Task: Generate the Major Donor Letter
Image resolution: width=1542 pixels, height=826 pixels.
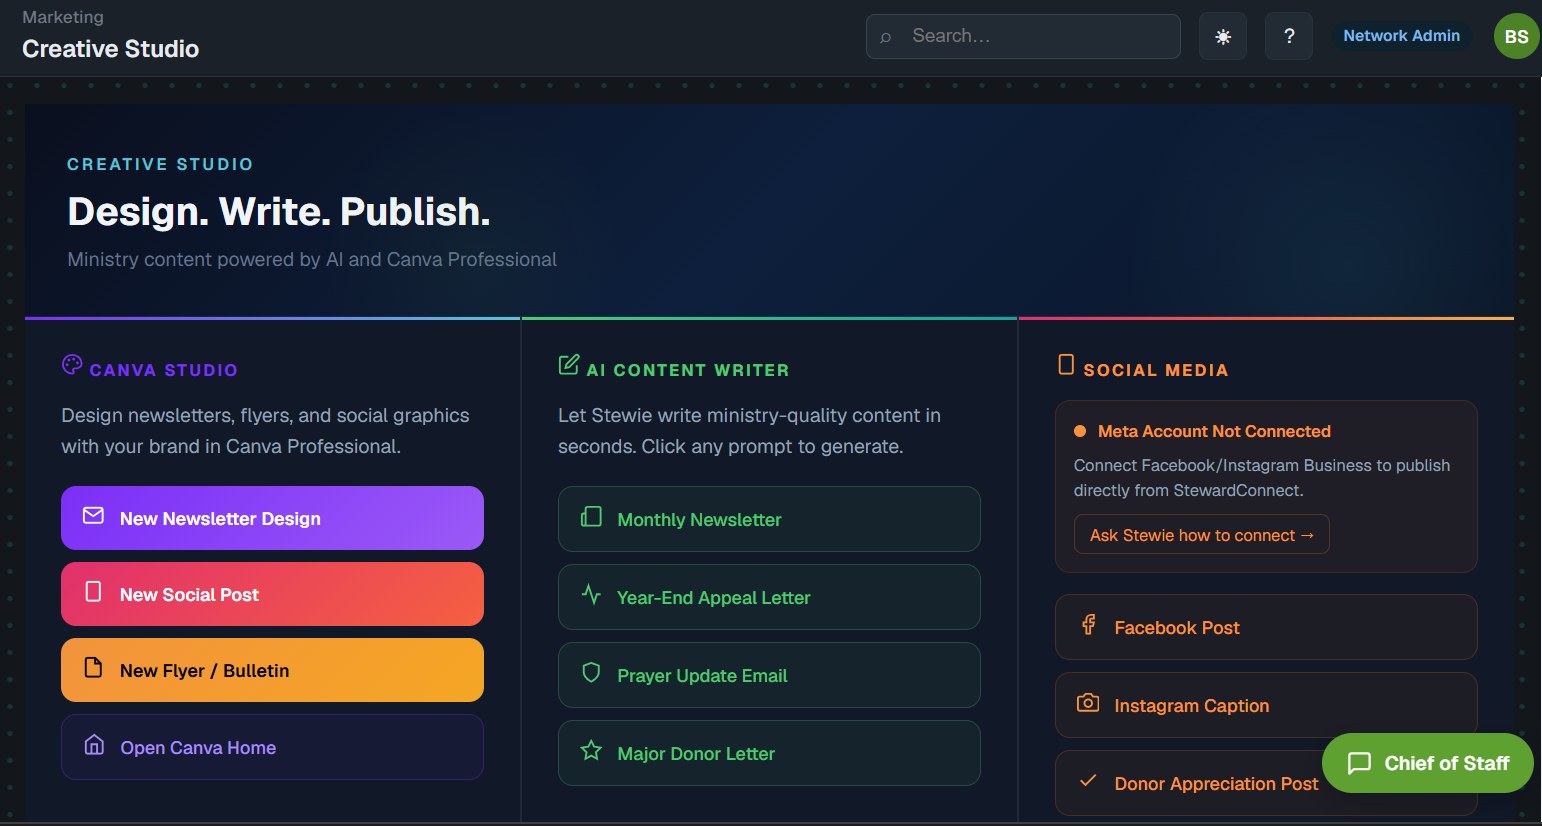Action: coord(769,753)
